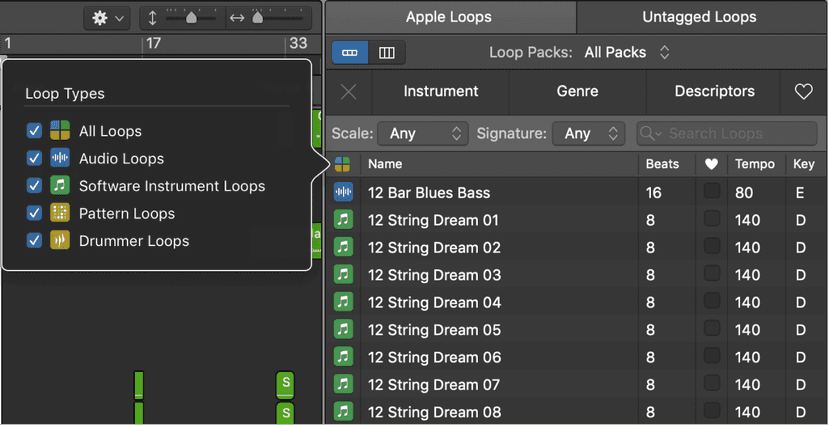Favorite the 12 String Dream 05 loop
The width and height of the screenshot is (828, 426).
(712, 328)
